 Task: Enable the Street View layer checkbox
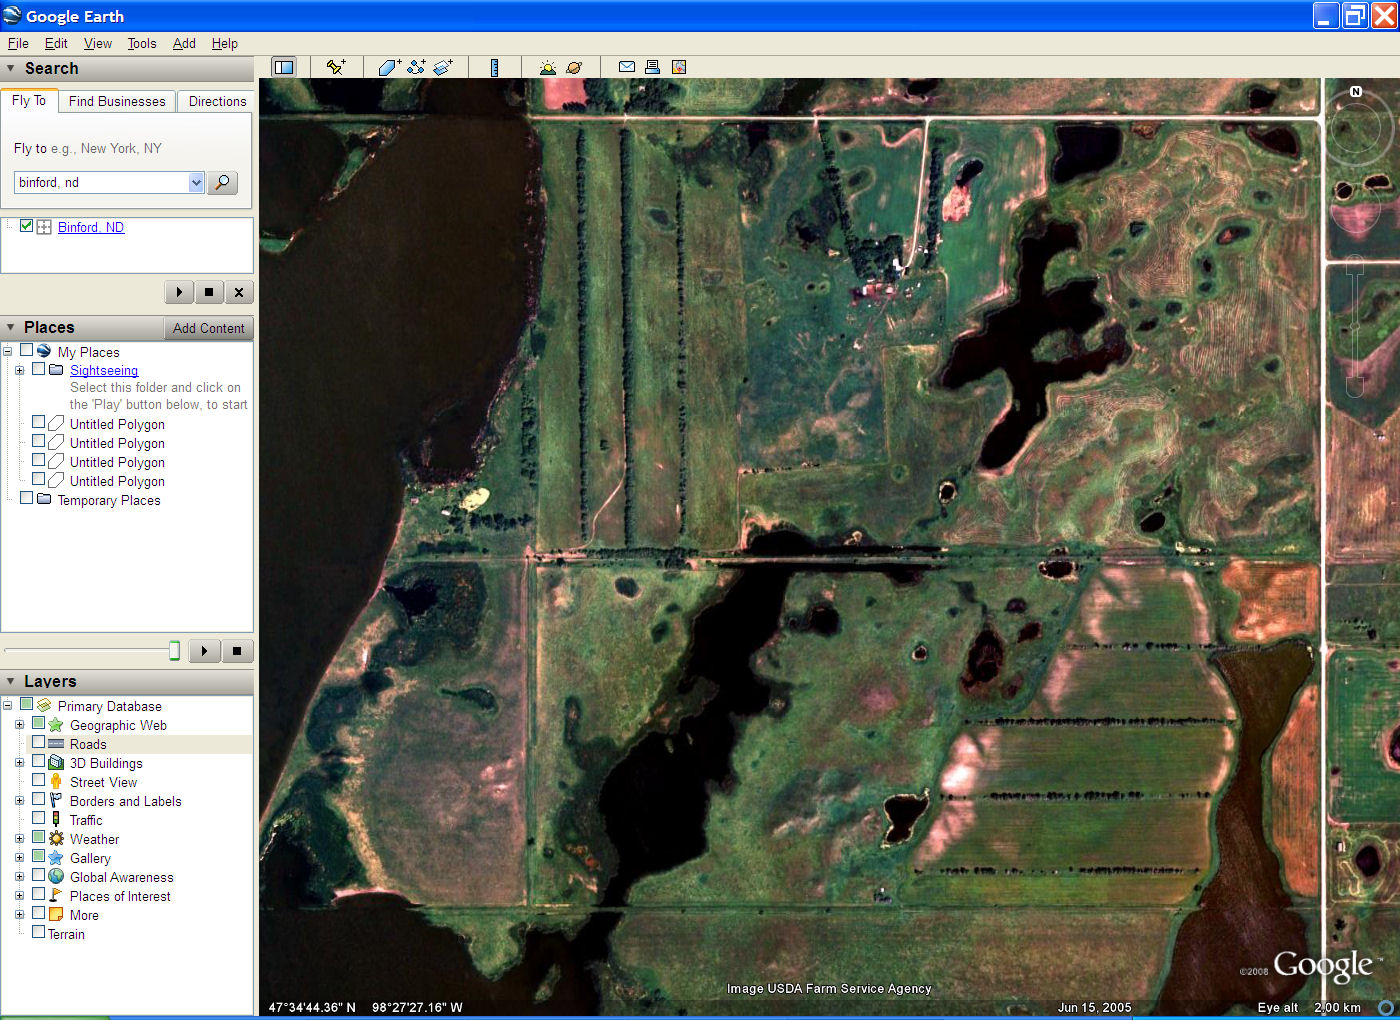(x=38, y=781)
